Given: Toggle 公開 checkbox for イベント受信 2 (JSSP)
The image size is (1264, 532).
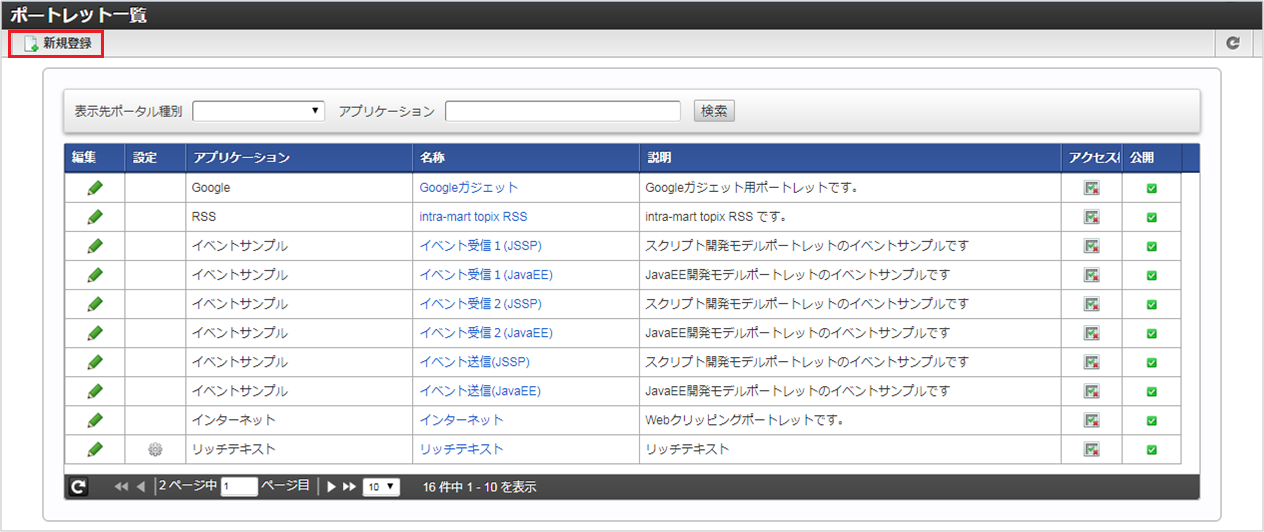Looking at the screenshot, I should point(1151,304).
